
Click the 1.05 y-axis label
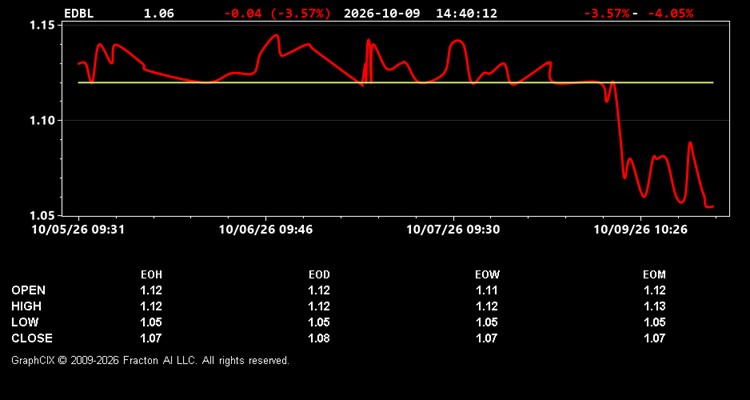point(41,215)
